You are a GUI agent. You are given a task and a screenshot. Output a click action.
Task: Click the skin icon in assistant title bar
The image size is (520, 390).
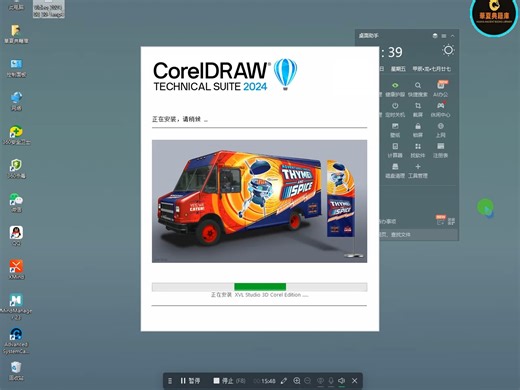coord(435,36)
